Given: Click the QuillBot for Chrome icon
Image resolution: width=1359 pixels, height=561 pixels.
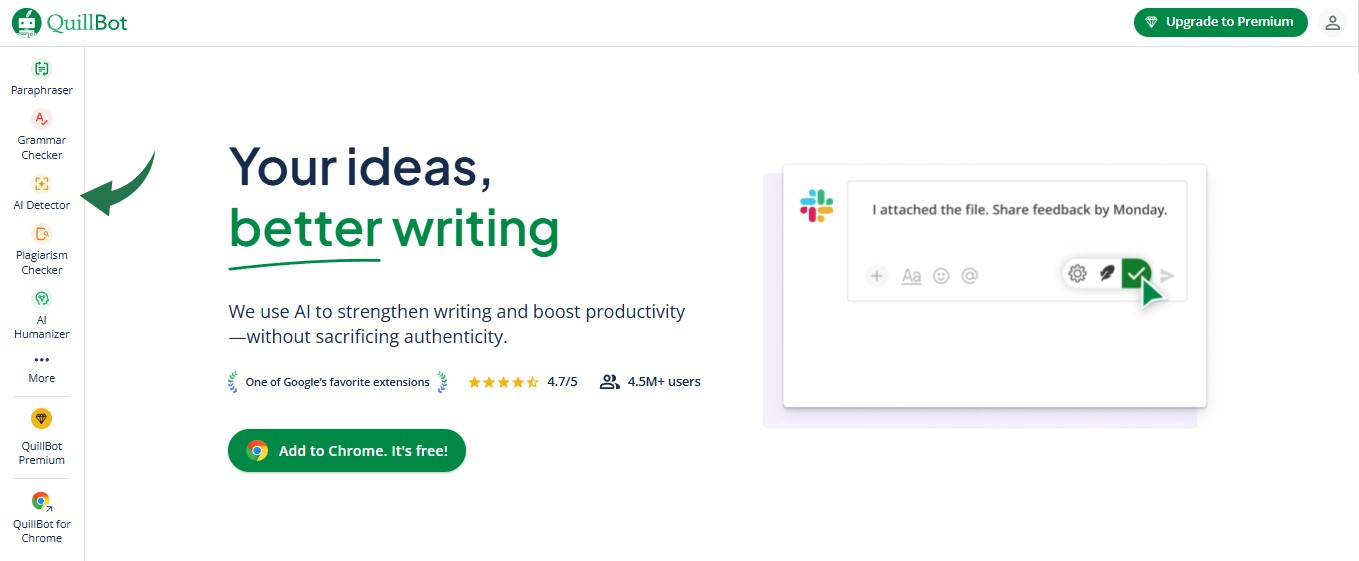Looking at the screenshot, I should (x=41, y=501).
